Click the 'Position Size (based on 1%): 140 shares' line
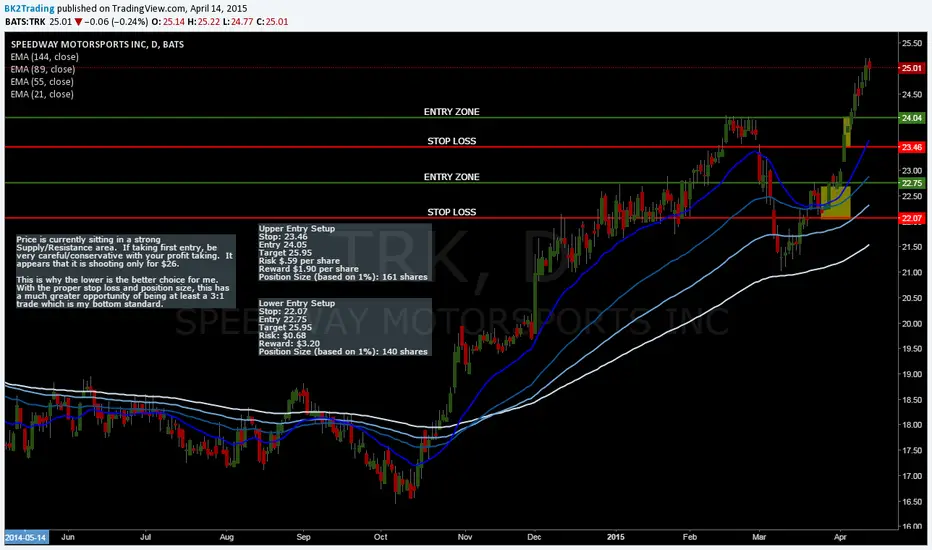Viewport: 932px width, 550px height. (343, 351)
